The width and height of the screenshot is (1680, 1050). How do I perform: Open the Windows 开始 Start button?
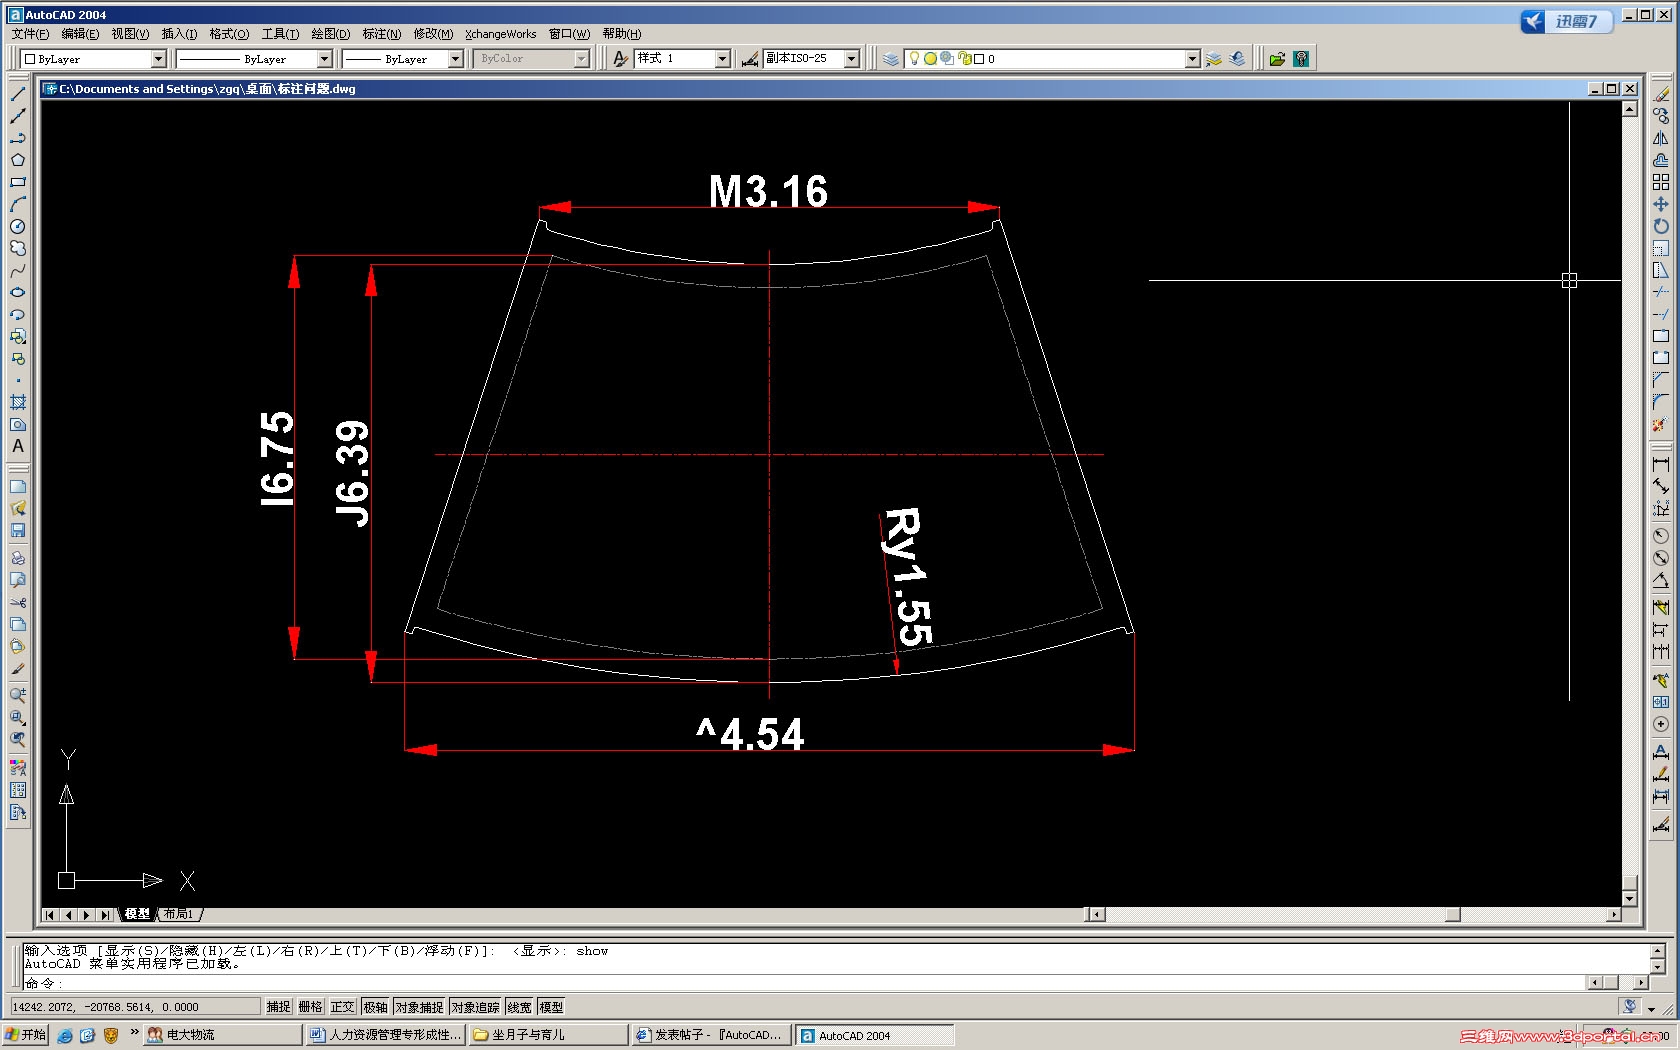[x=26, y=1035]
